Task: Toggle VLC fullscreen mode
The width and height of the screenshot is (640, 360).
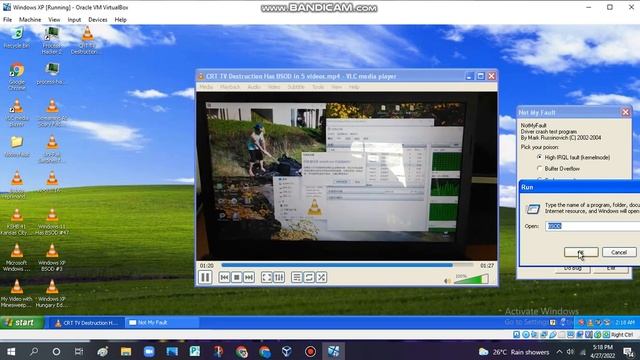Action: (x=267, y=278)
